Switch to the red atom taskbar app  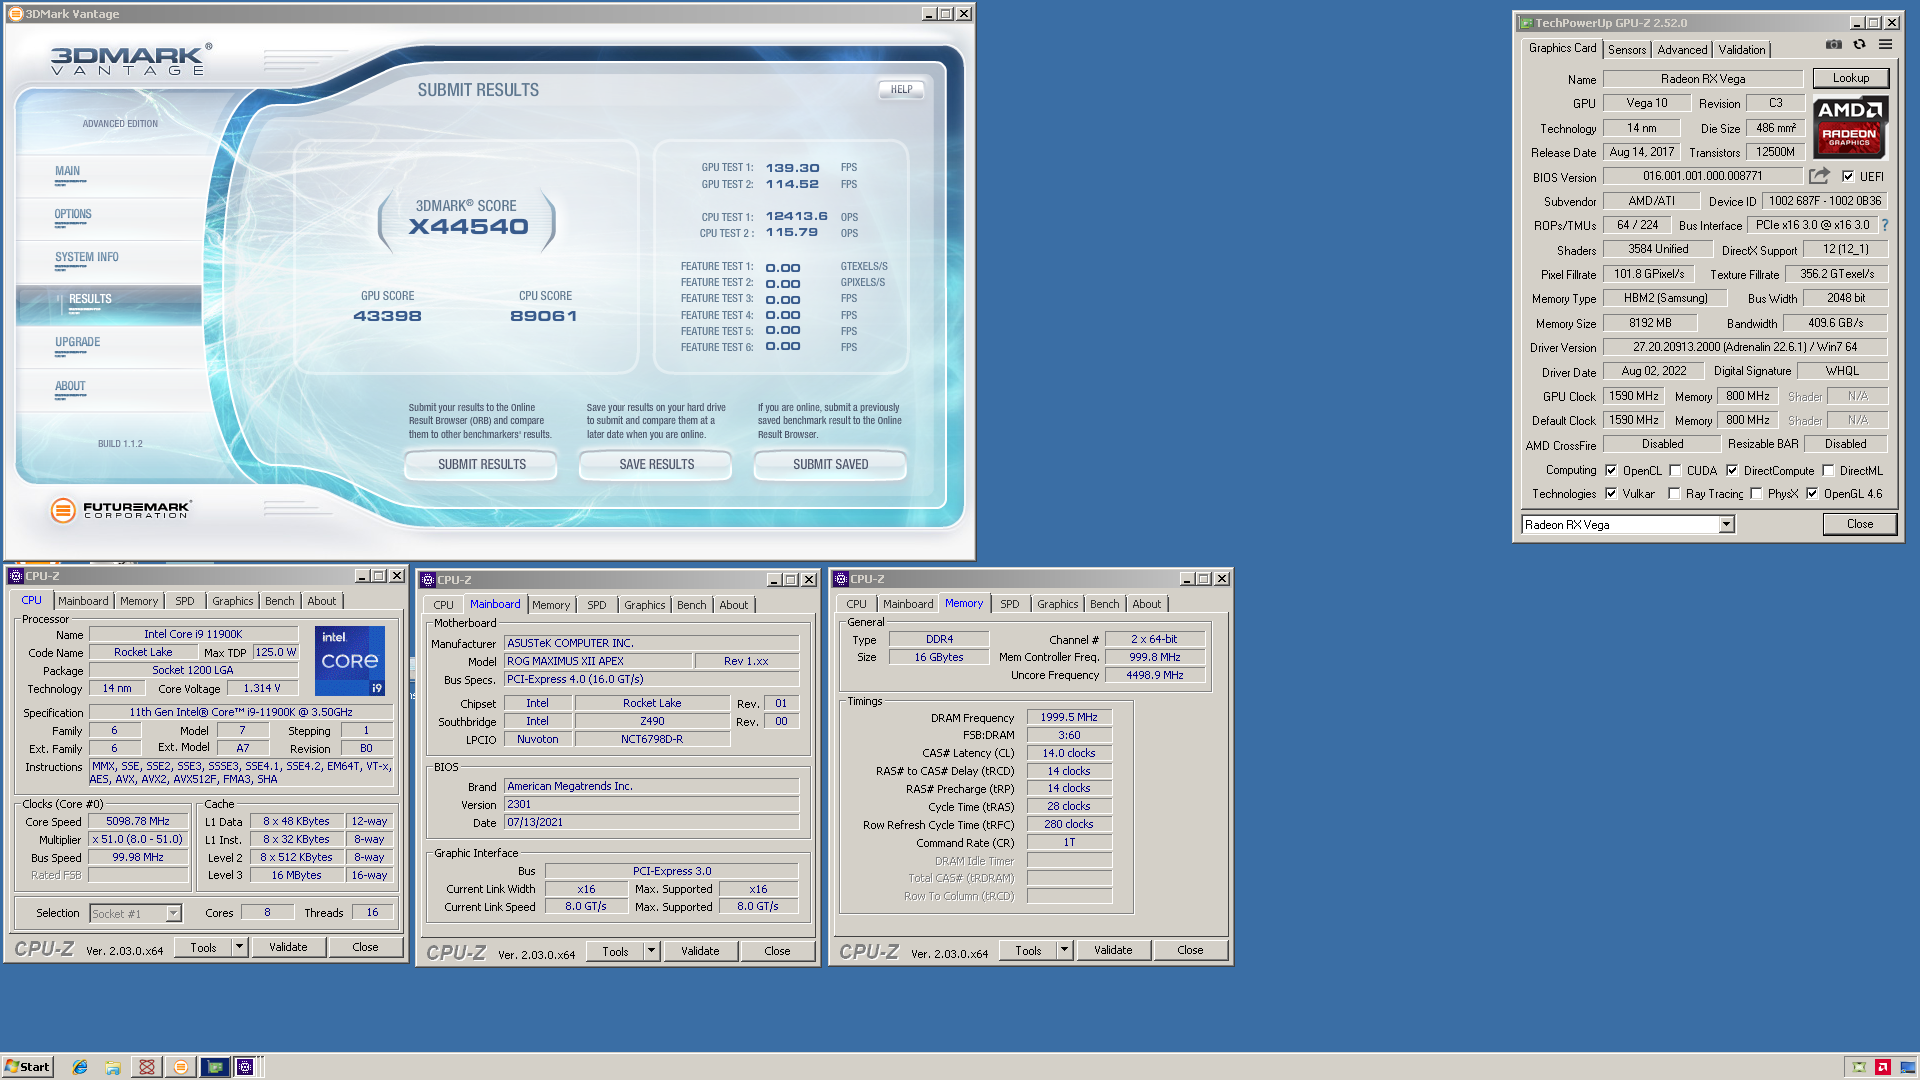pyautogui.click(x=147, y=1067)
